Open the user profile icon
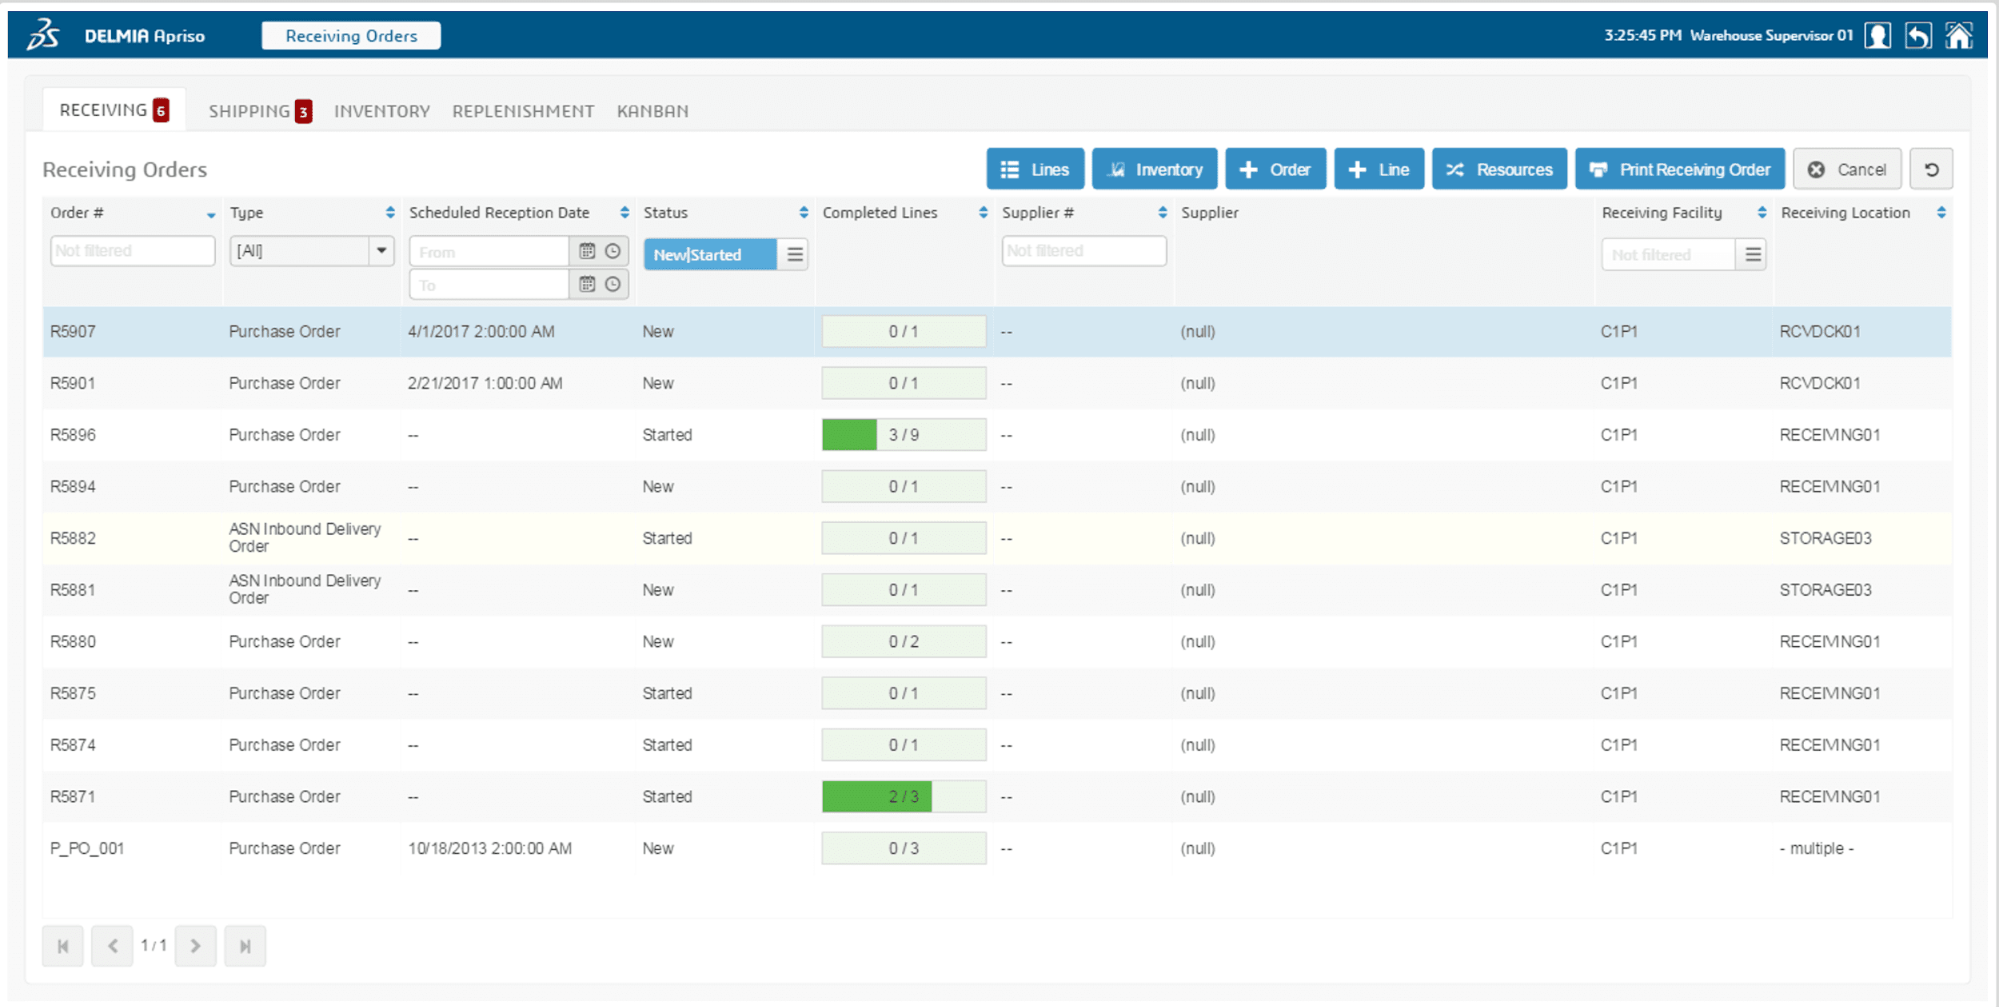This screenshot has height=1008, width=1999. pos(1878,36)
